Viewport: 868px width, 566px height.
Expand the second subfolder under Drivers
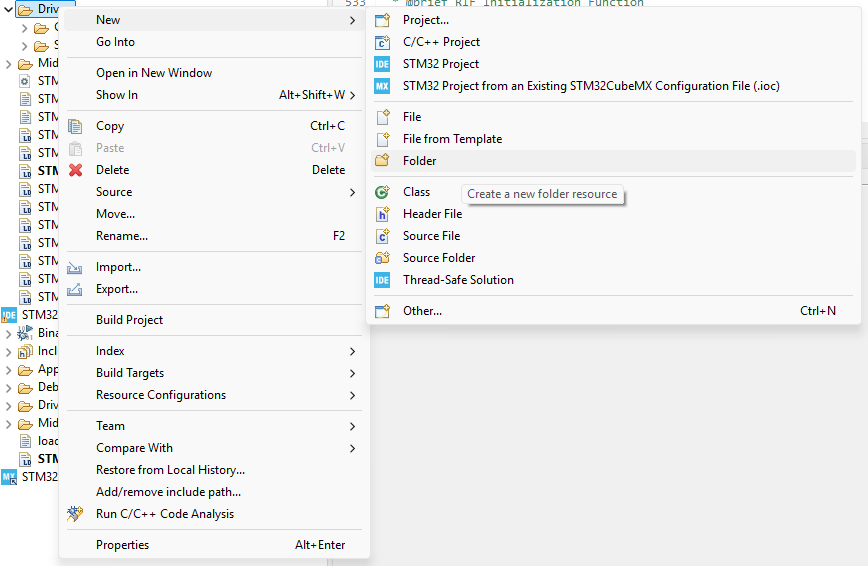point(24,46)
